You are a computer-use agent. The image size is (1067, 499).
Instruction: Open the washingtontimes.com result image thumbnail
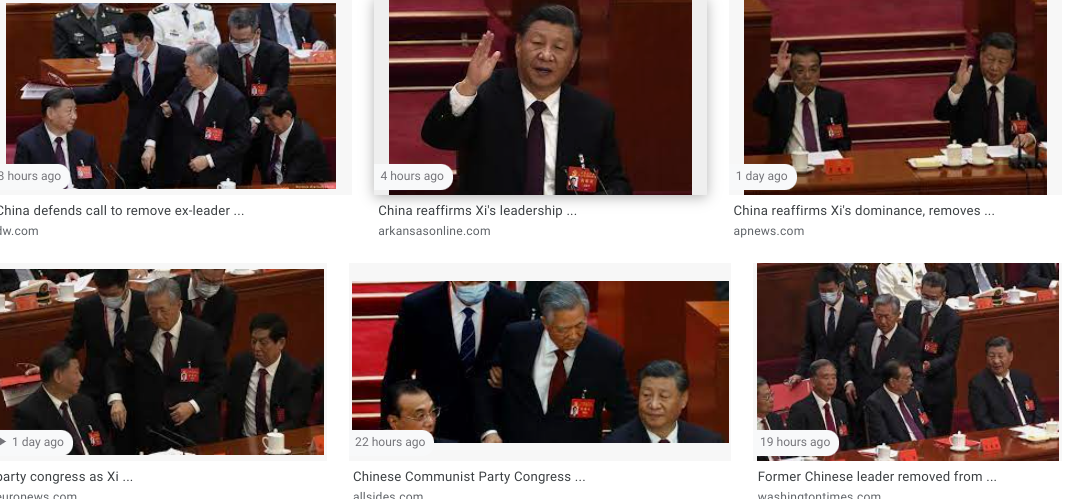(x=908, y=362)
